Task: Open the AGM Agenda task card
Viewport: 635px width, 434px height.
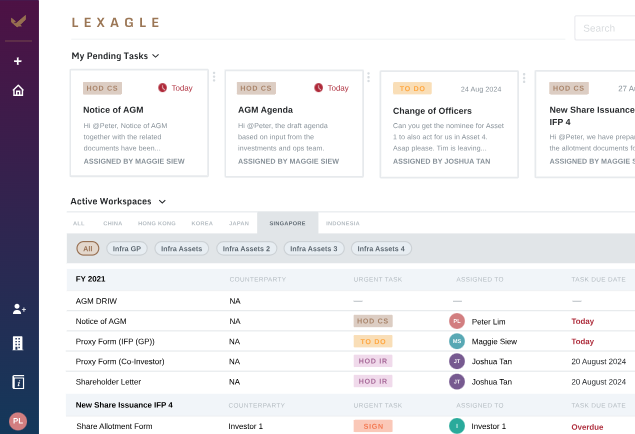Action: point(294,123)
